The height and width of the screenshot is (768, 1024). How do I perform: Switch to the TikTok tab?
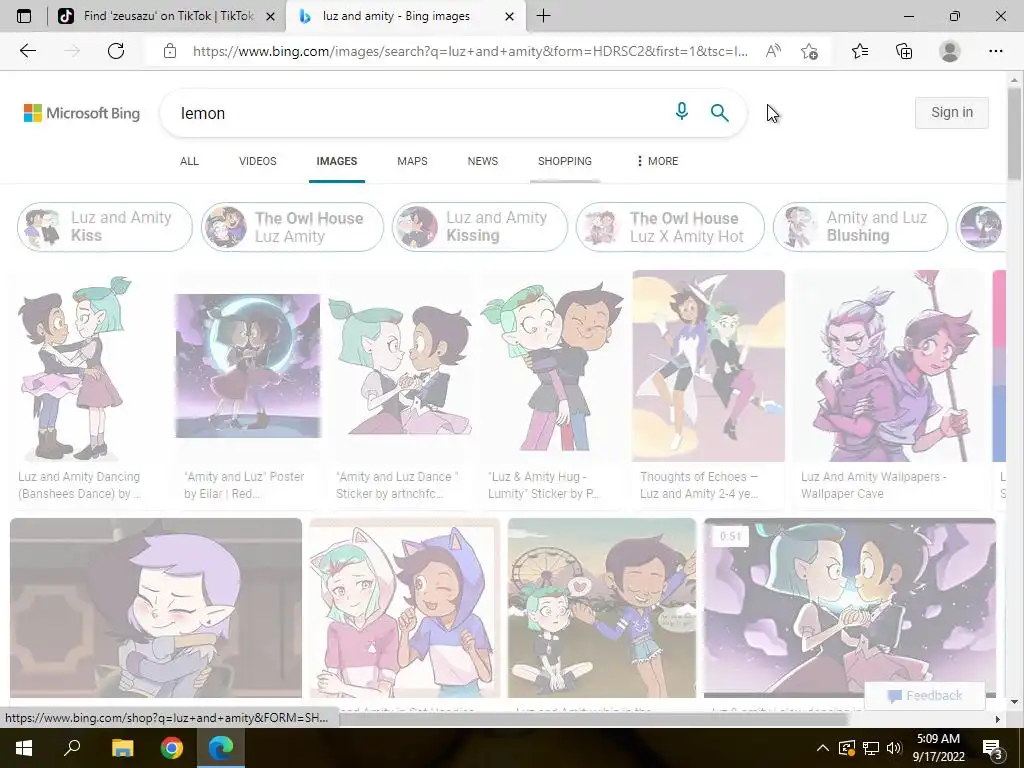(166, 16)
